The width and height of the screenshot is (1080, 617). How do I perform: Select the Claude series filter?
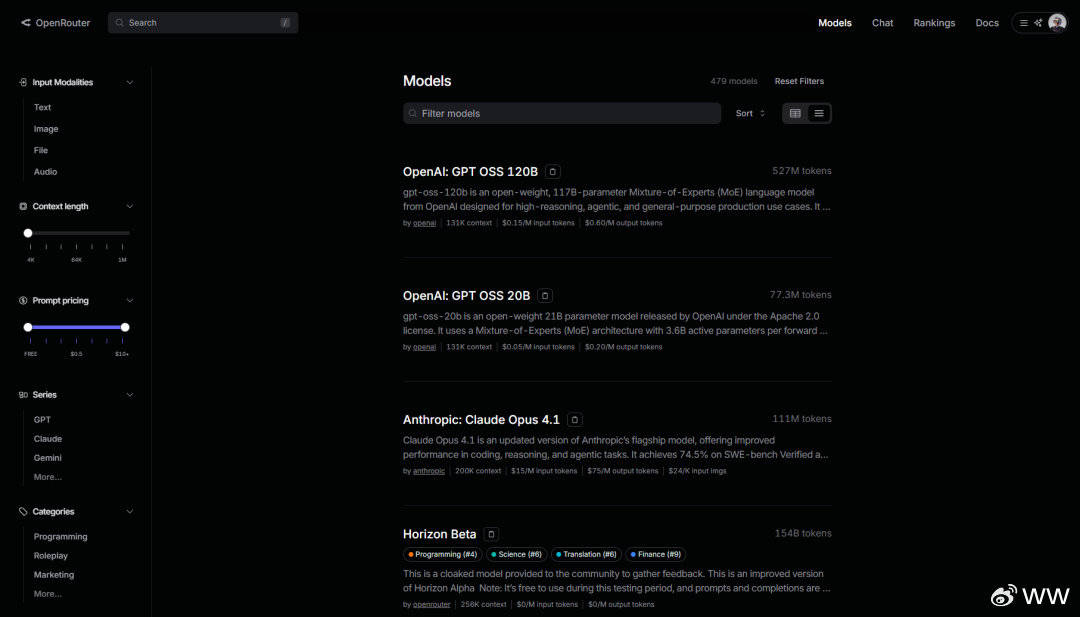(x=48, y=439)
